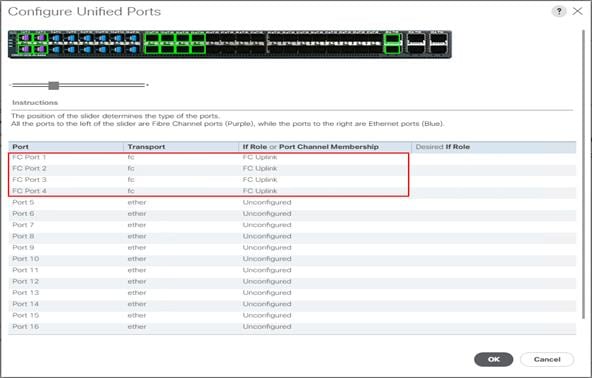
Task: Close the Configure Unified Ports dialog
Action: [x=577, y=11]
